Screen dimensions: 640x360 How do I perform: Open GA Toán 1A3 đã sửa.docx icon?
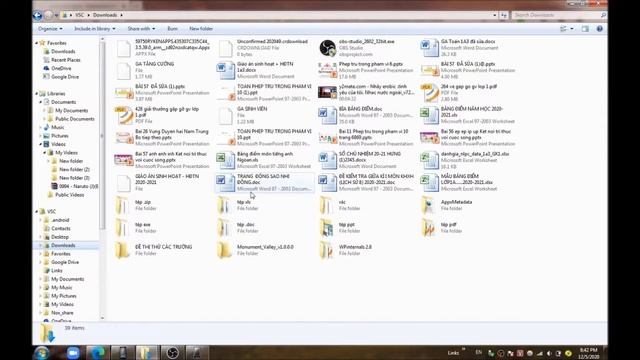tap(429, 48)
